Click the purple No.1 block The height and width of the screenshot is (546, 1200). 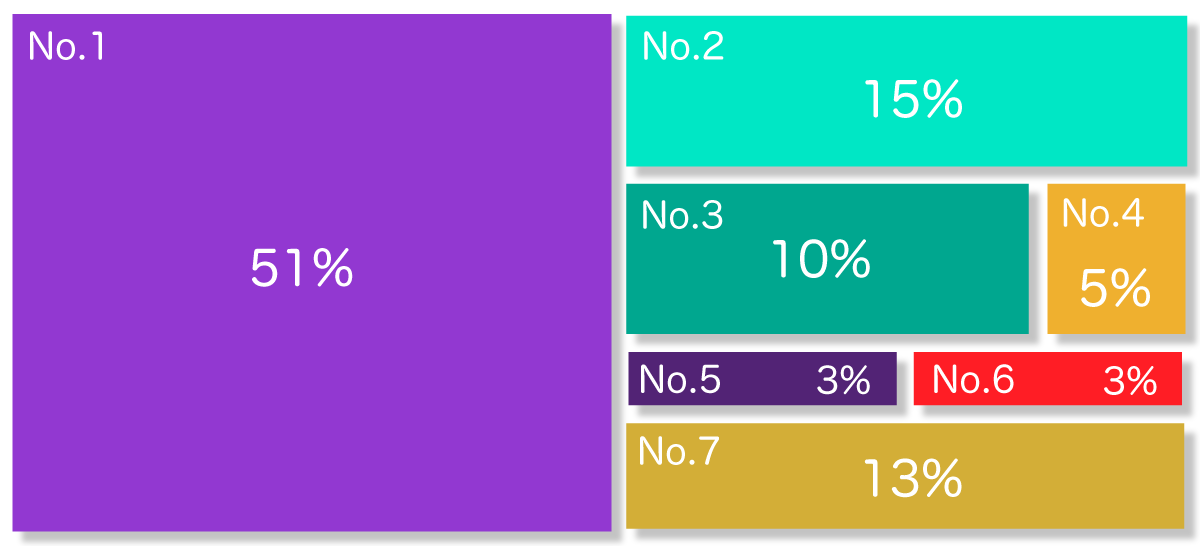click(x=311, y=272)
